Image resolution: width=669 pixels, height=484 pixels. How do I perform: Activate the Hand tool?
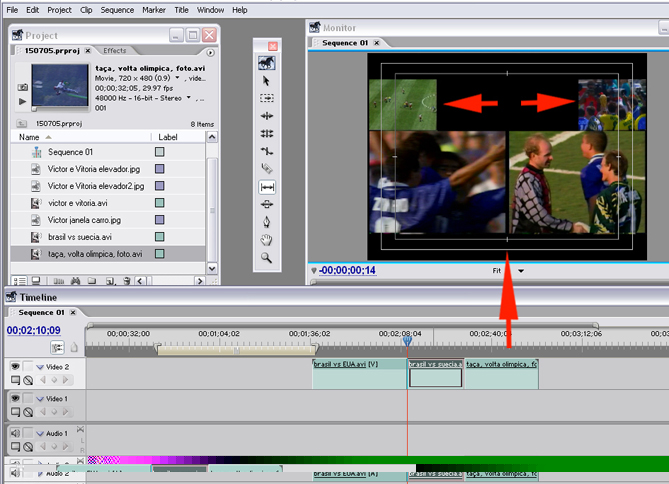point(267,239)
